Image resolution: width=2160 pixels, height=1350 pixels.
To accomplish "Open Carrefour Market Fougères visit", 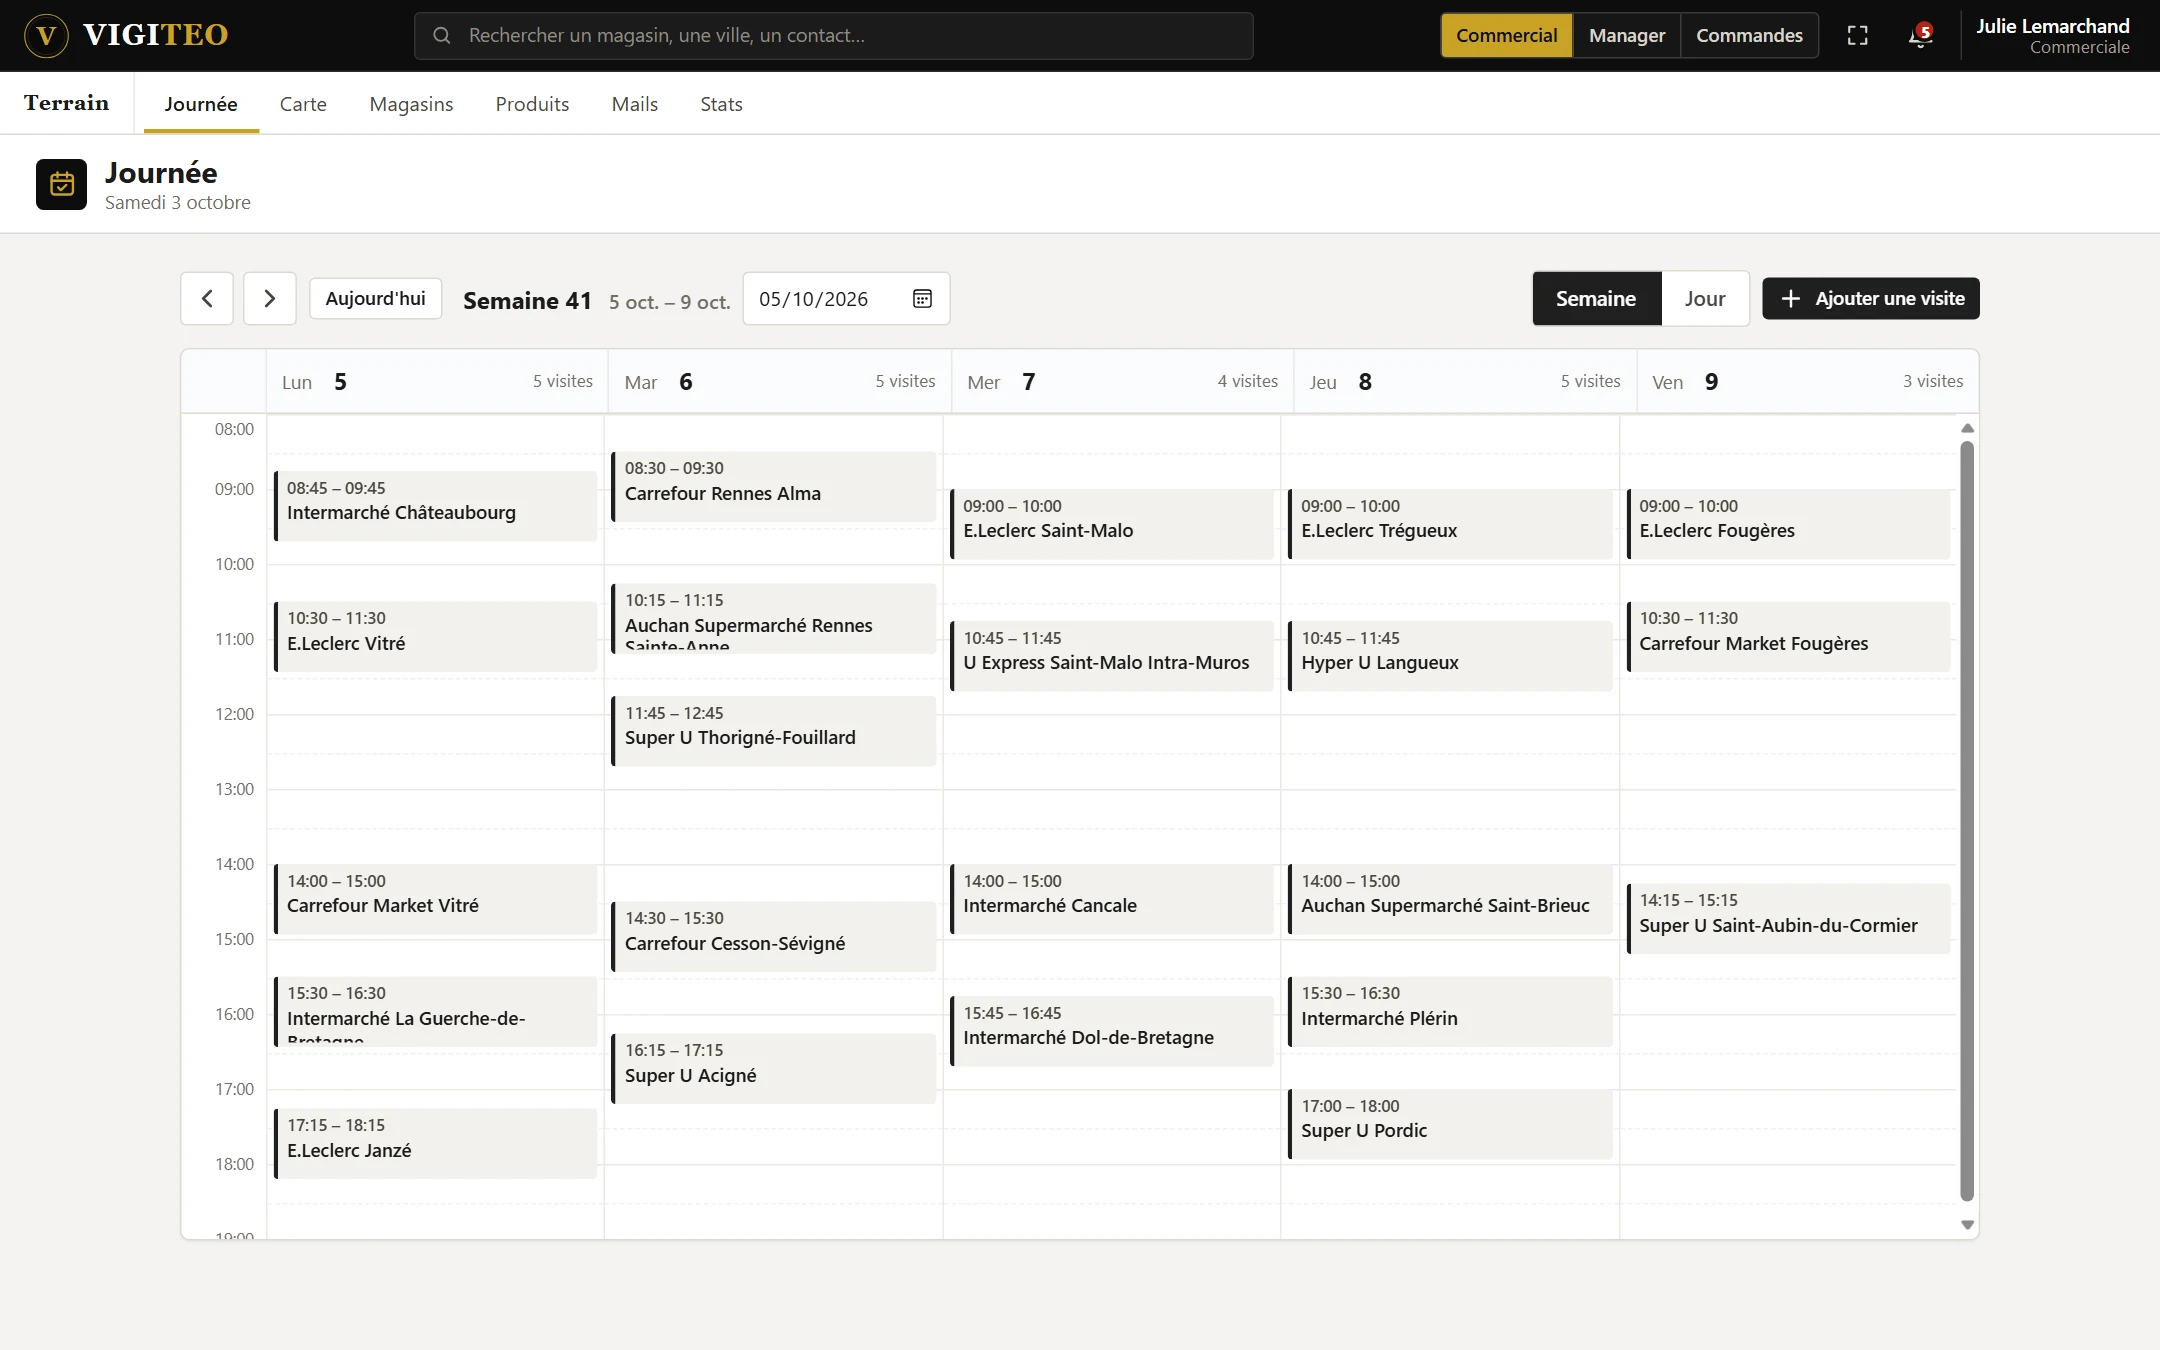I will 1788,637.
